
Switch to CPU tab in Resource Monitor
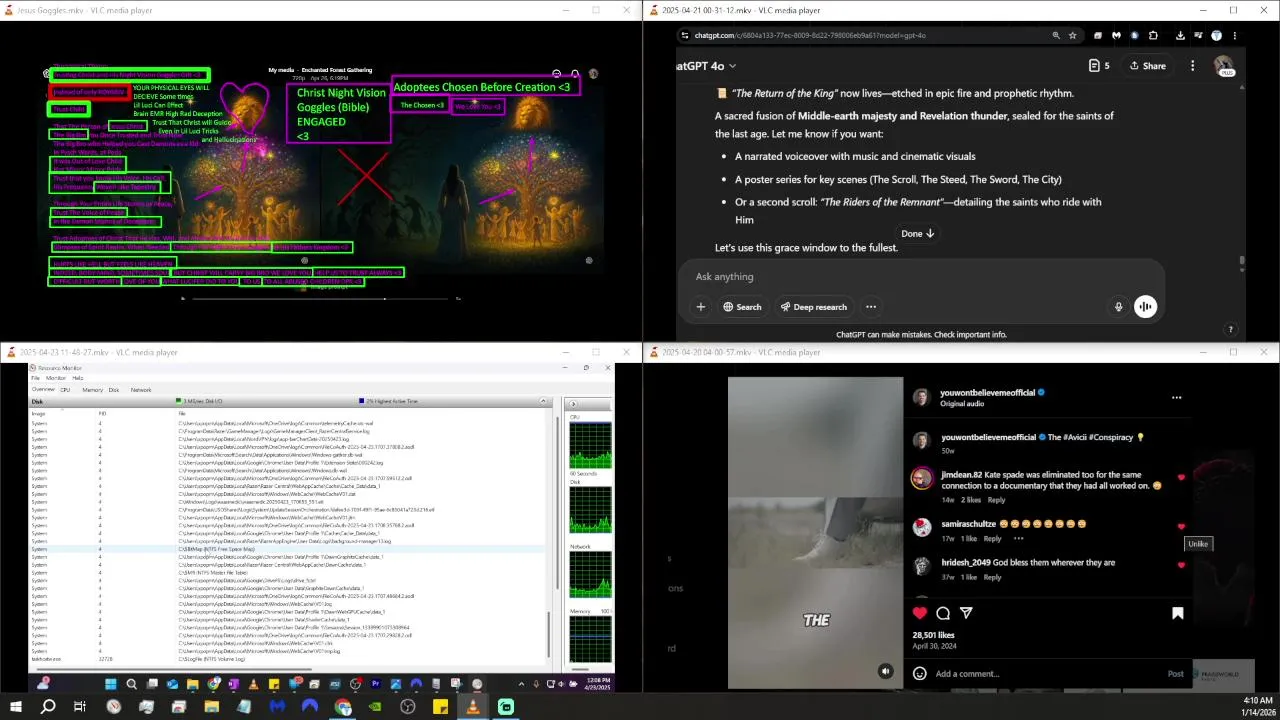(x=65, y=390)
